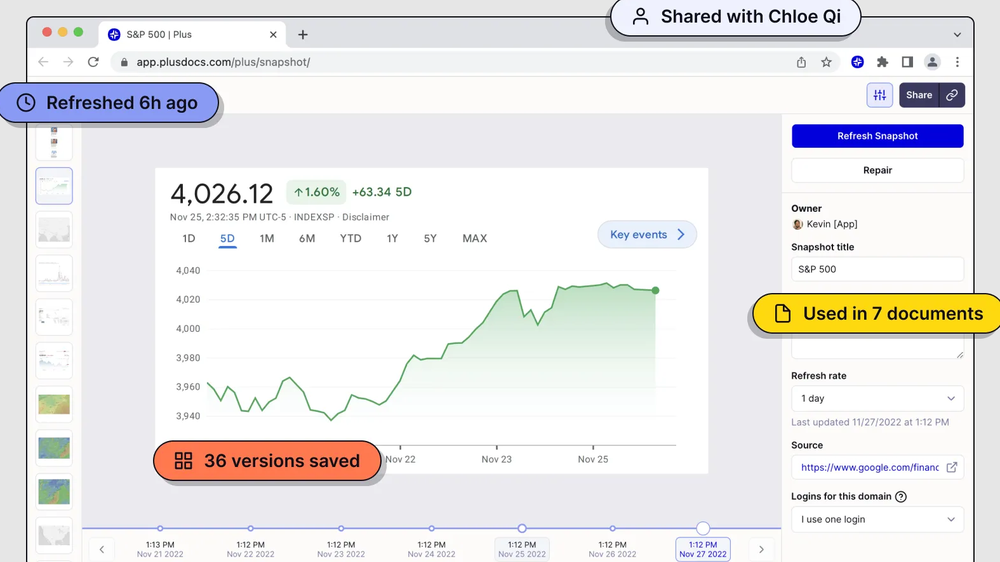Select the MAX chart range
Viewport: 1000px width, 562px height.
pos(474,239)
